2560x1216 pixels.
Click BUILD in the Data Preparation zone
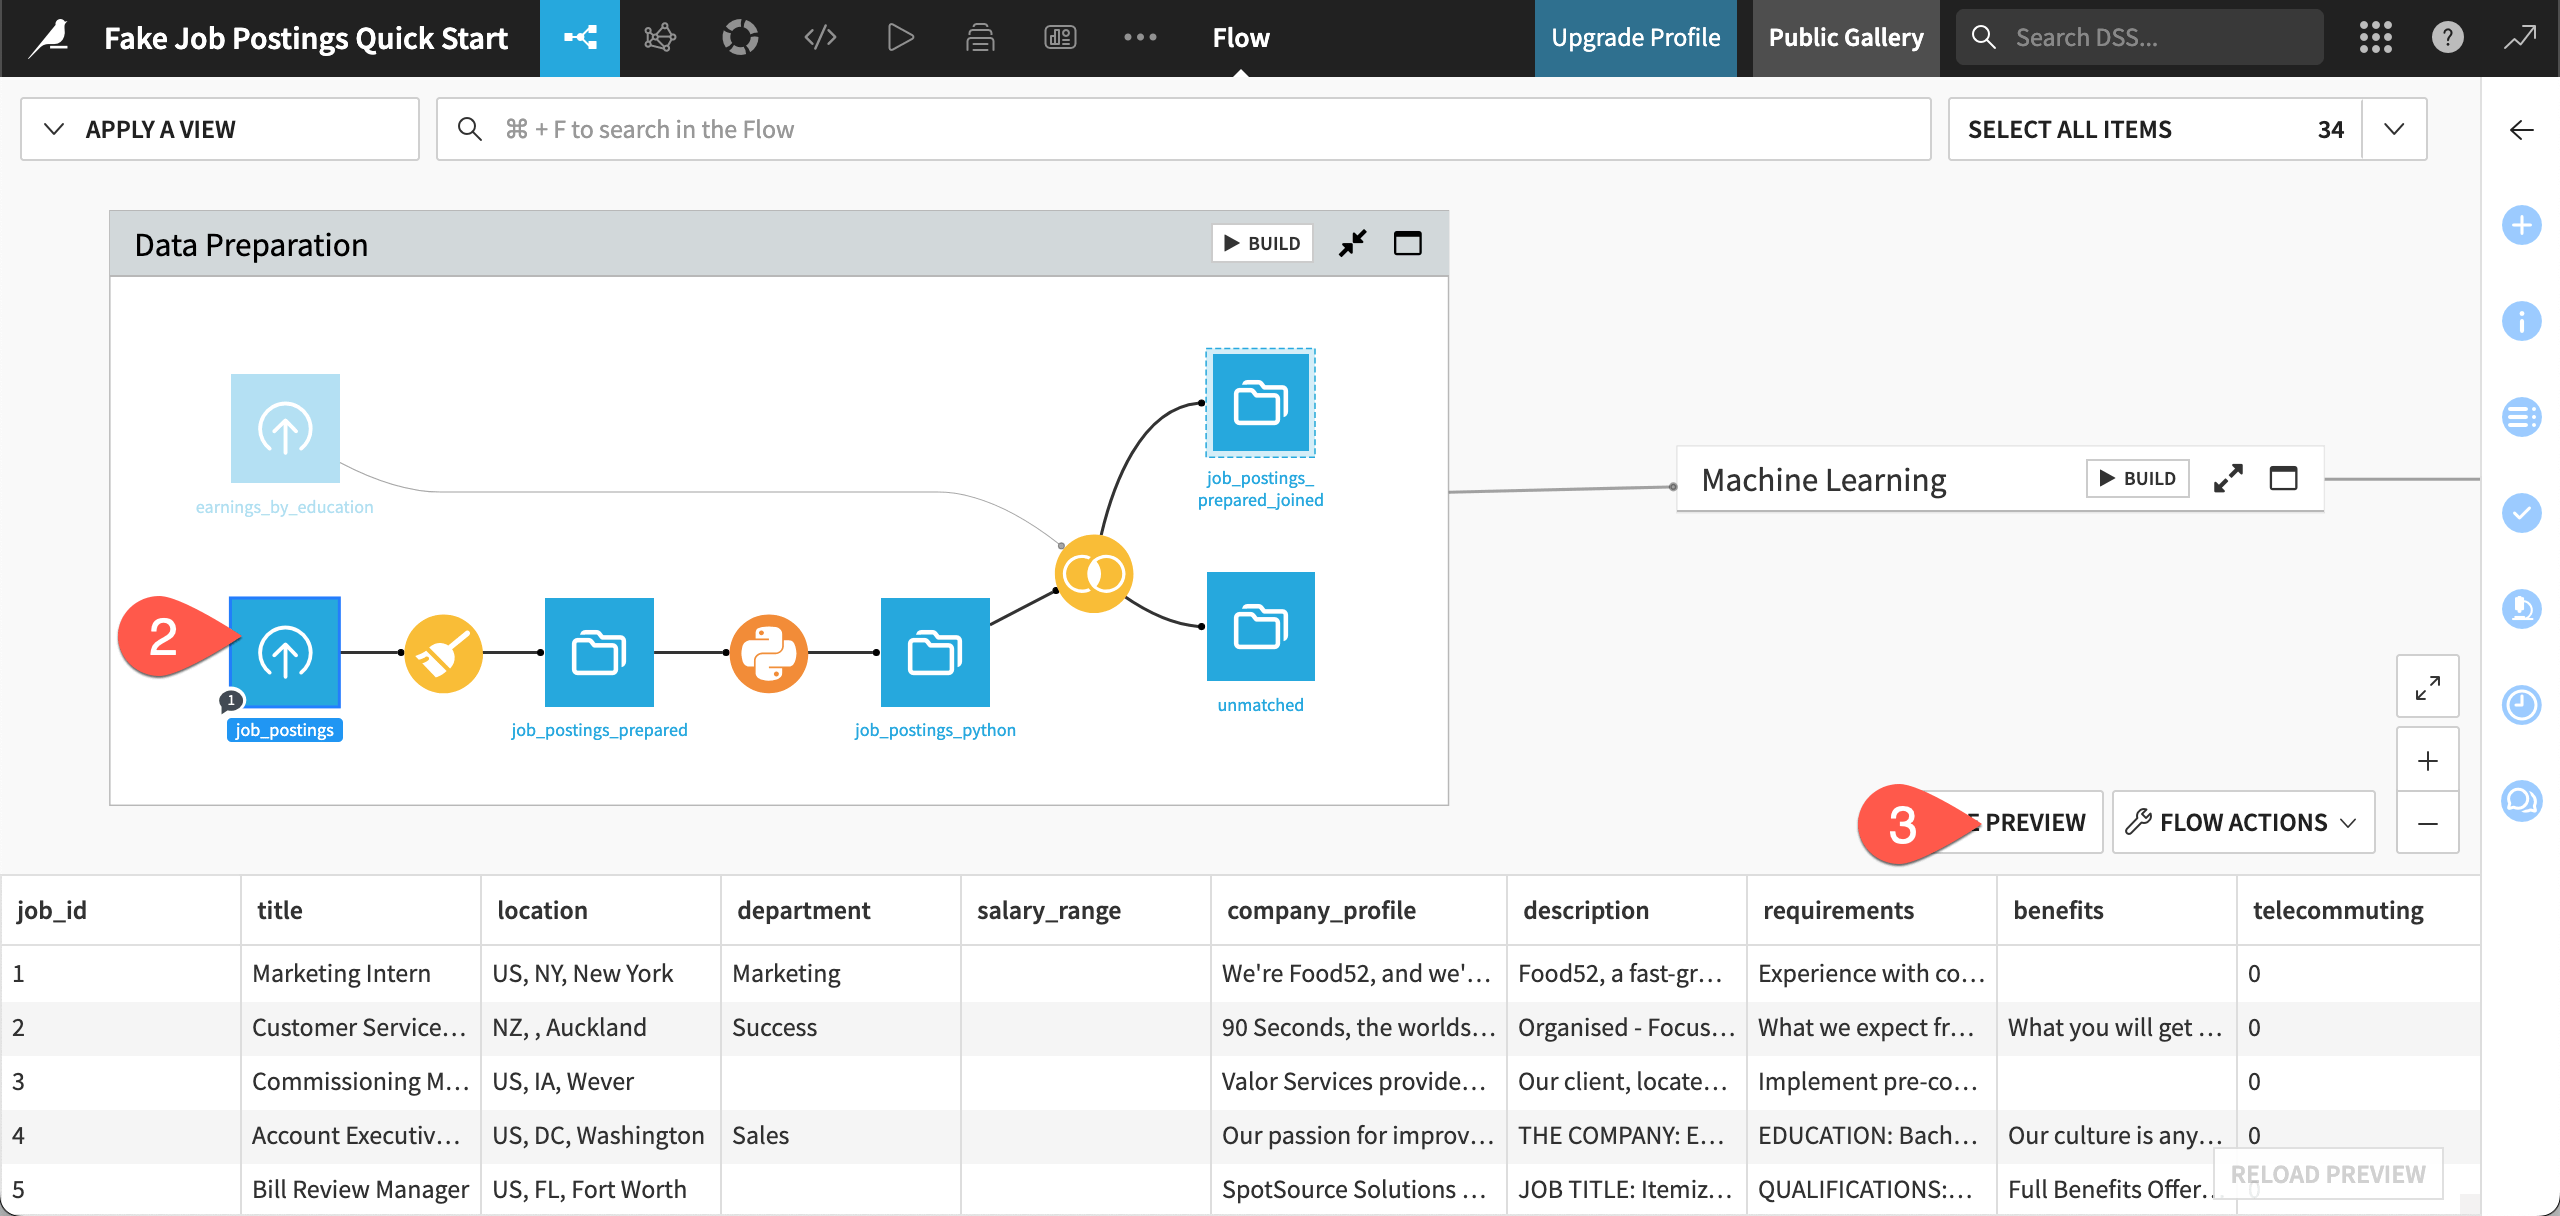(x=1262, y=243)
